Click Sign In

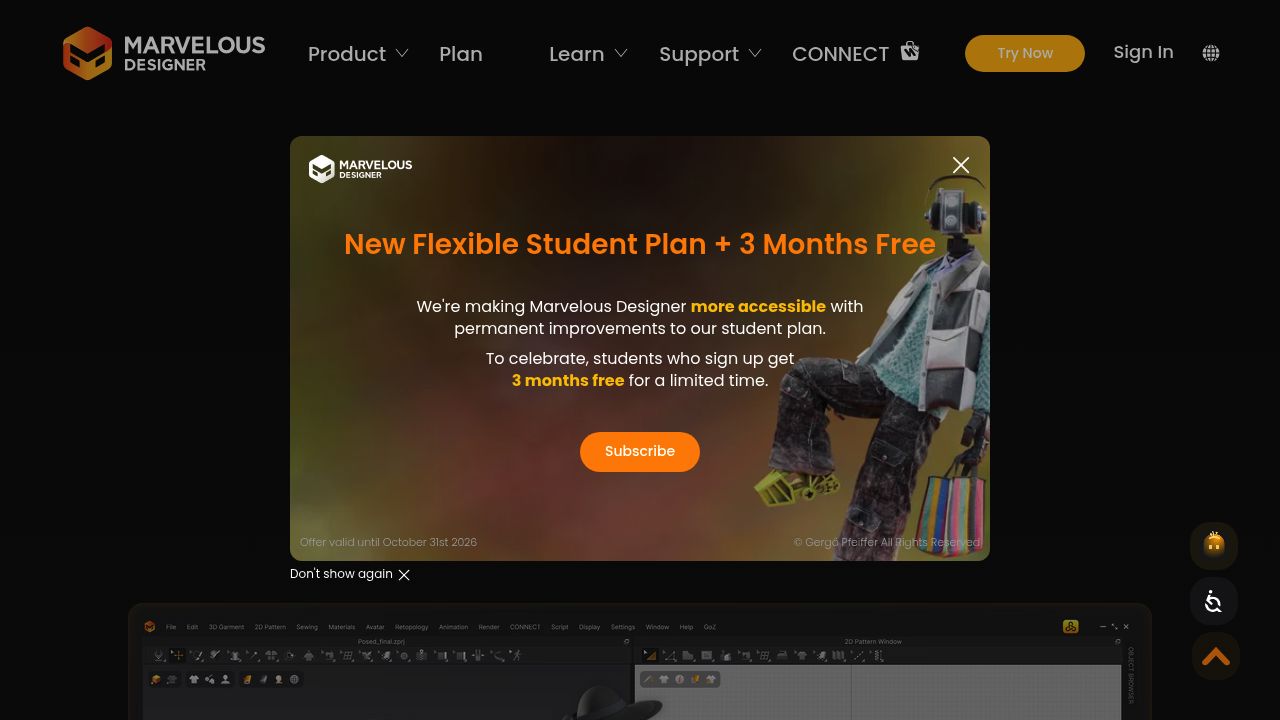pyautogui.click(x=1143, y=52)
